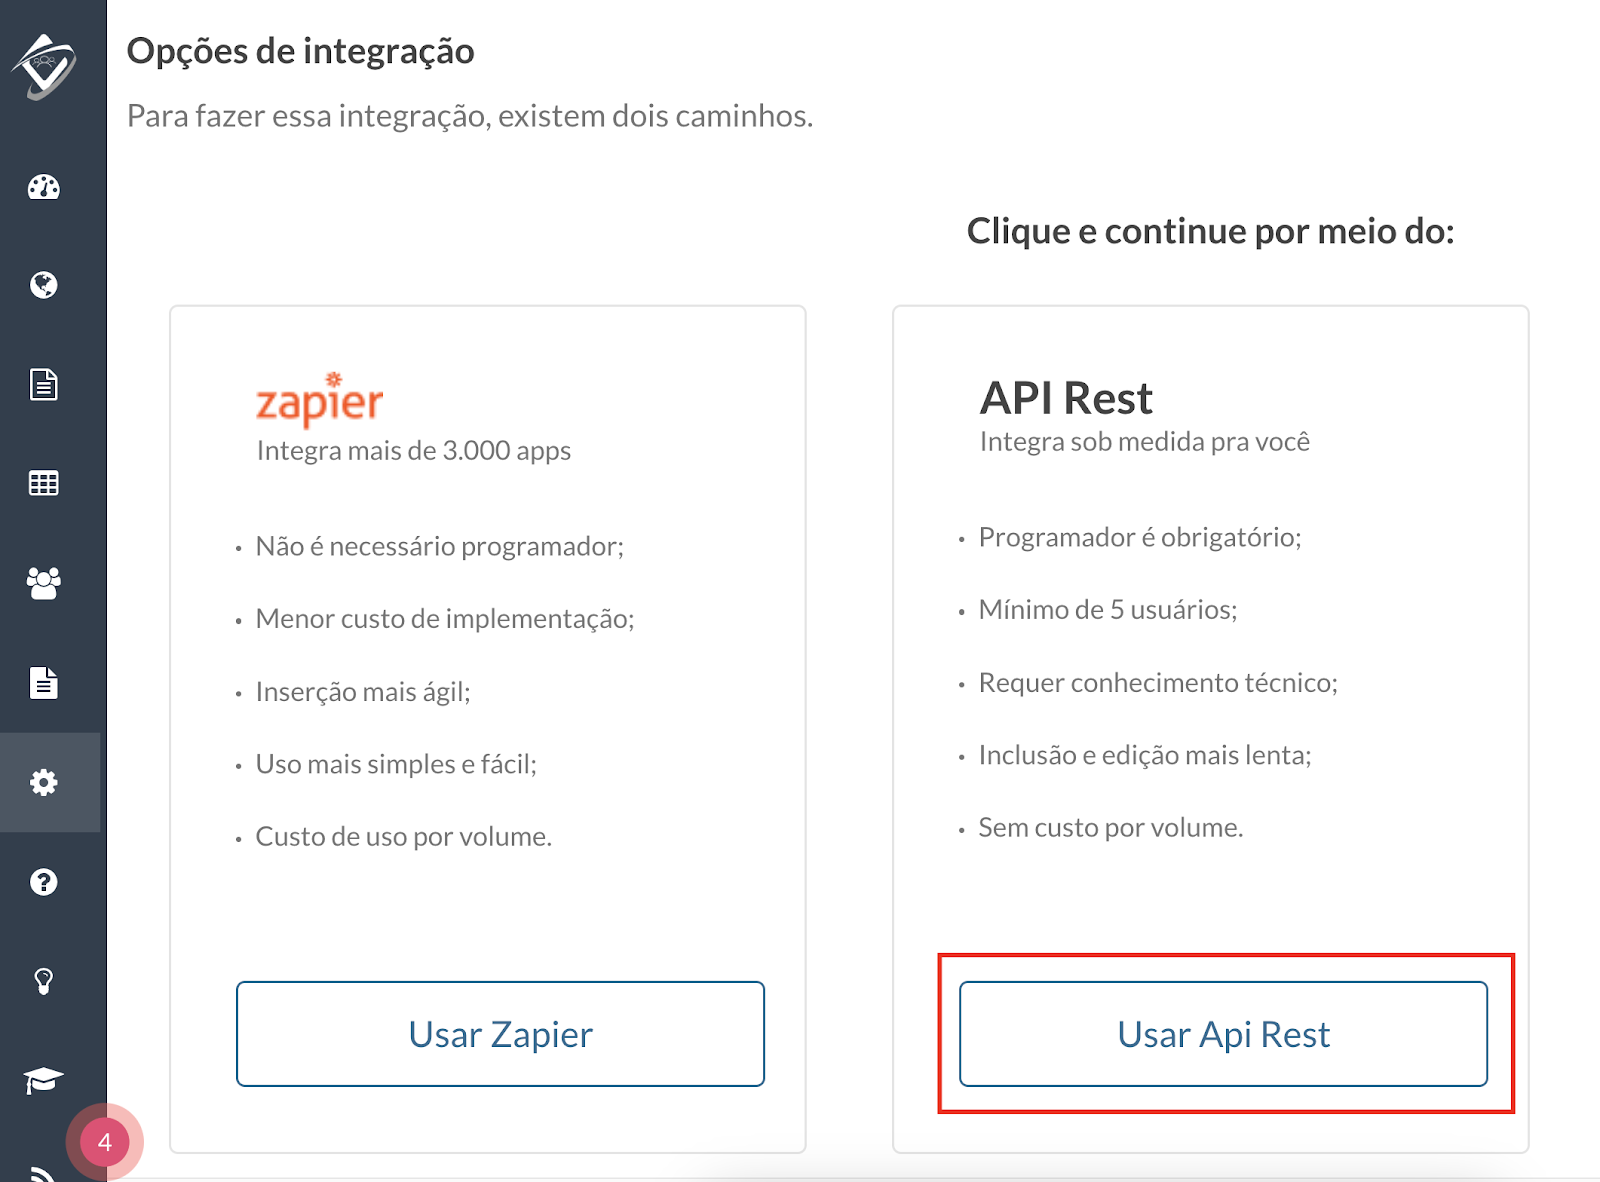
Task: Open the globe icon in sidebar
Action: (x=44, y=285)
